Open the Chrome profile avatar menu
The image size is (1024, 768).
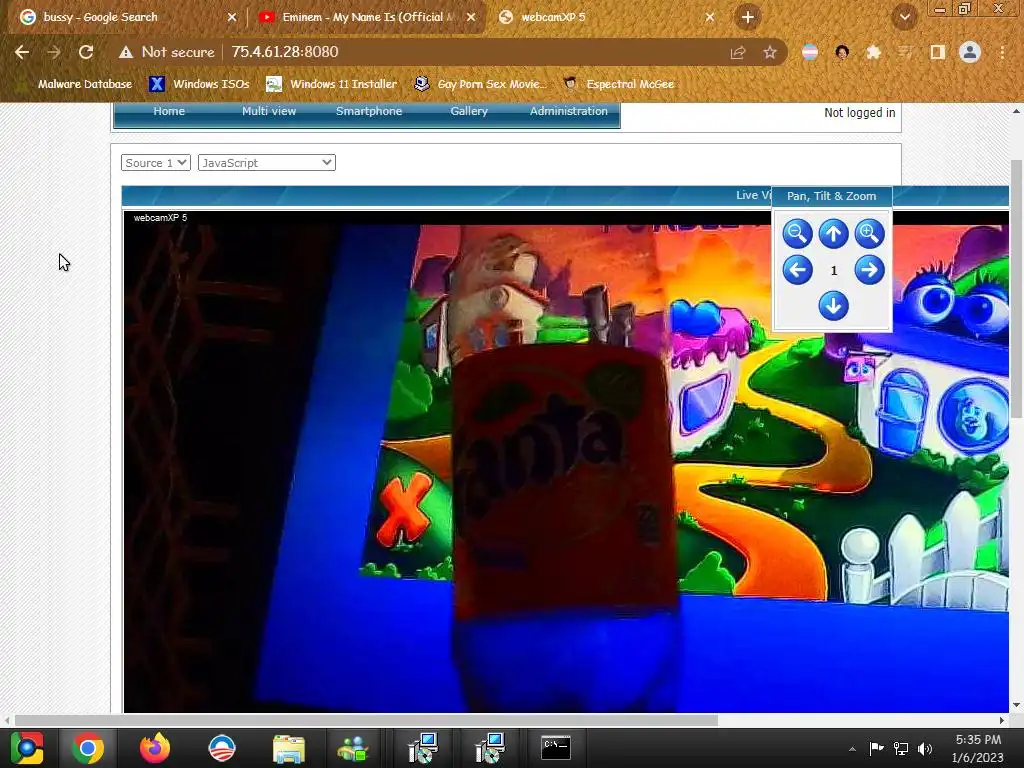point(970,52)
